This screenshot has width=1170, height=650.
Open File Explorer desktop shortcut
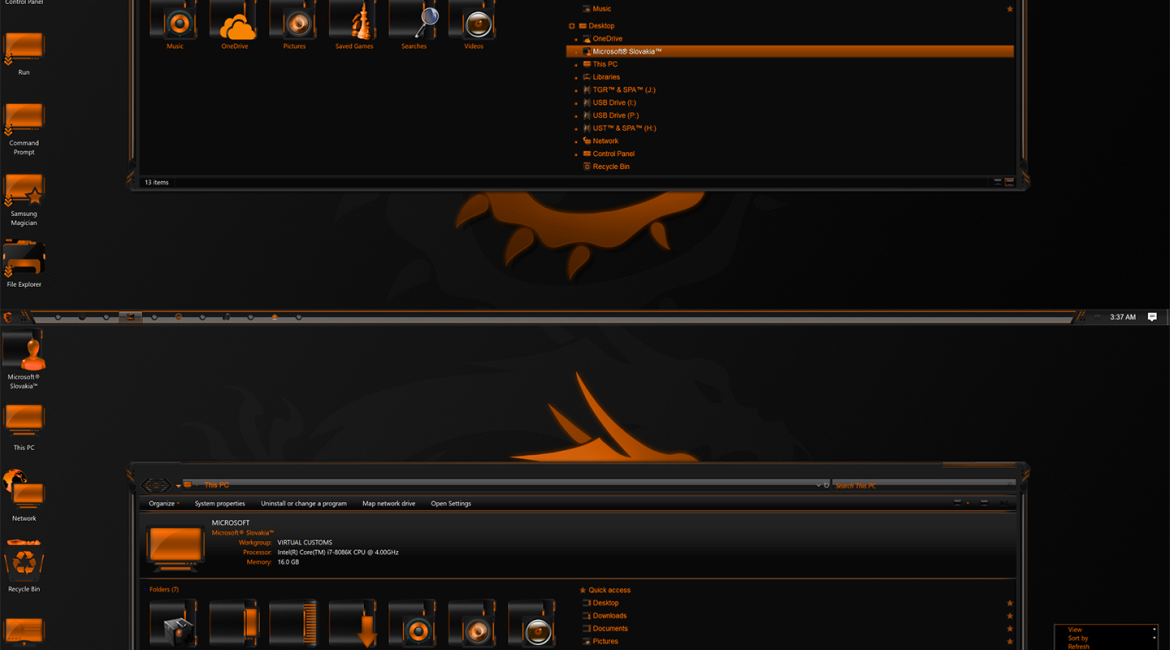point(24,262)
